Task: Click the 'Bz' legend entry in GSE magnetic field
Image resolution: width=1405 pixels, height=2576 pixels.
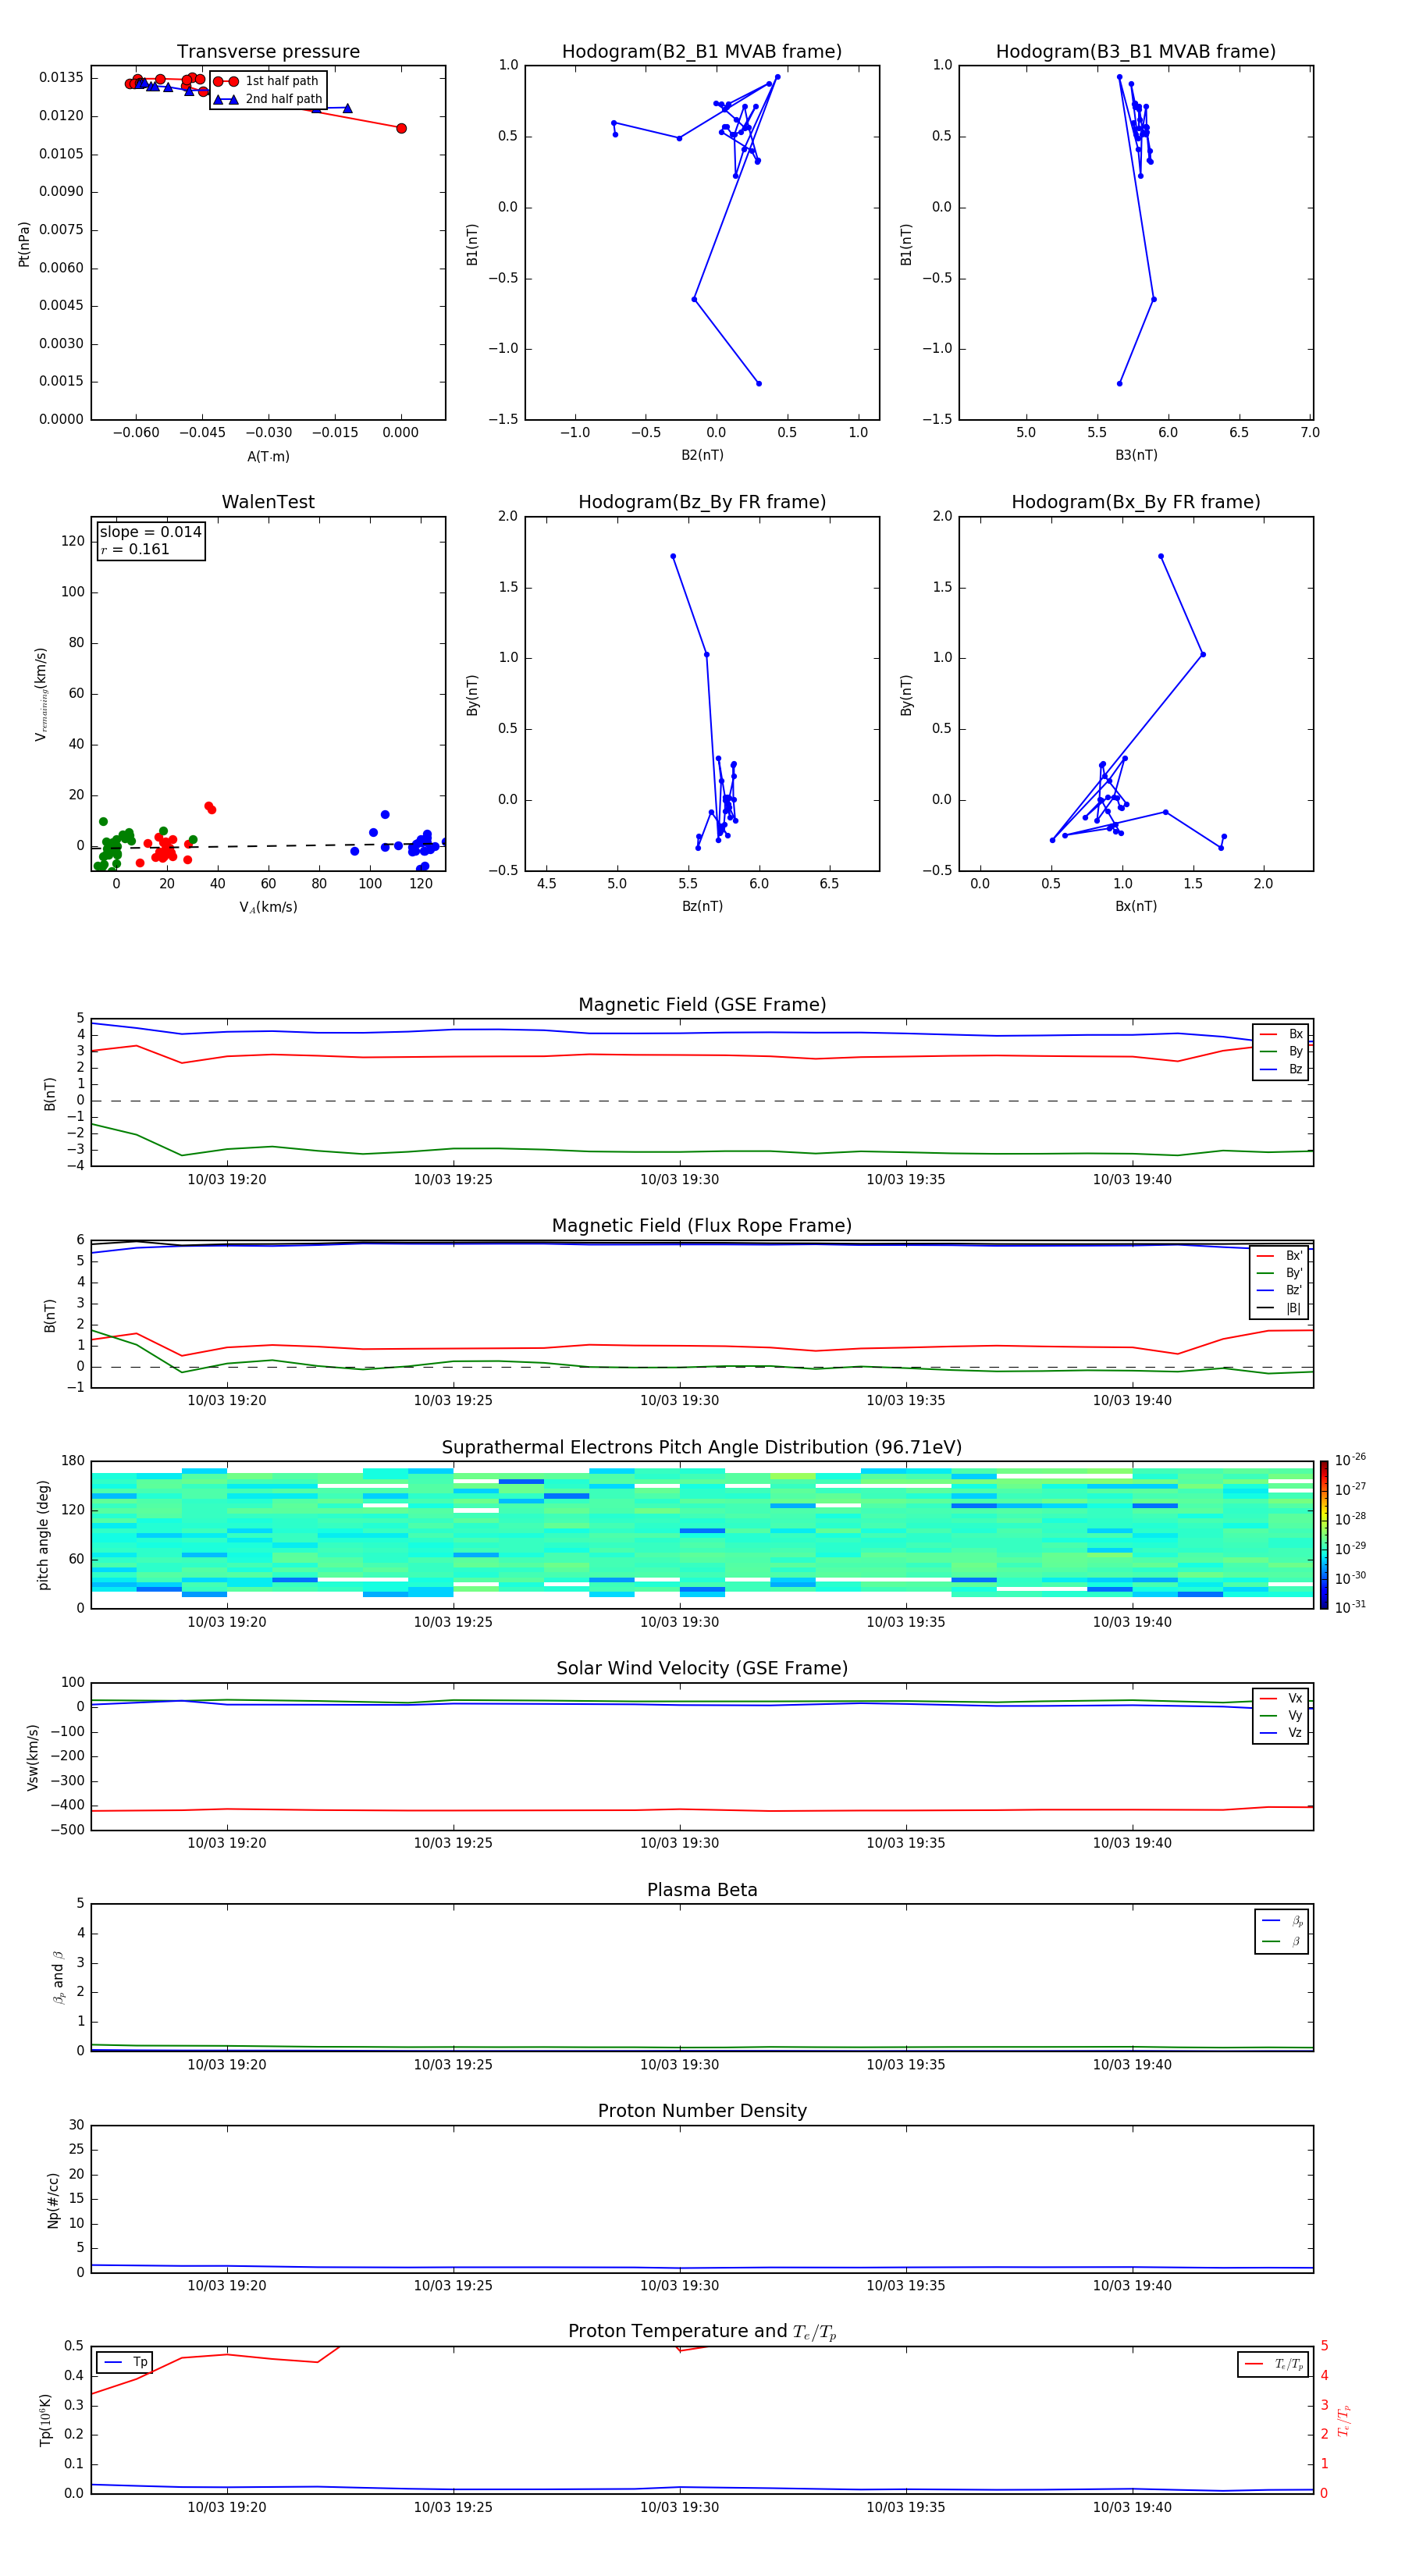Action: [1281, 1069]
